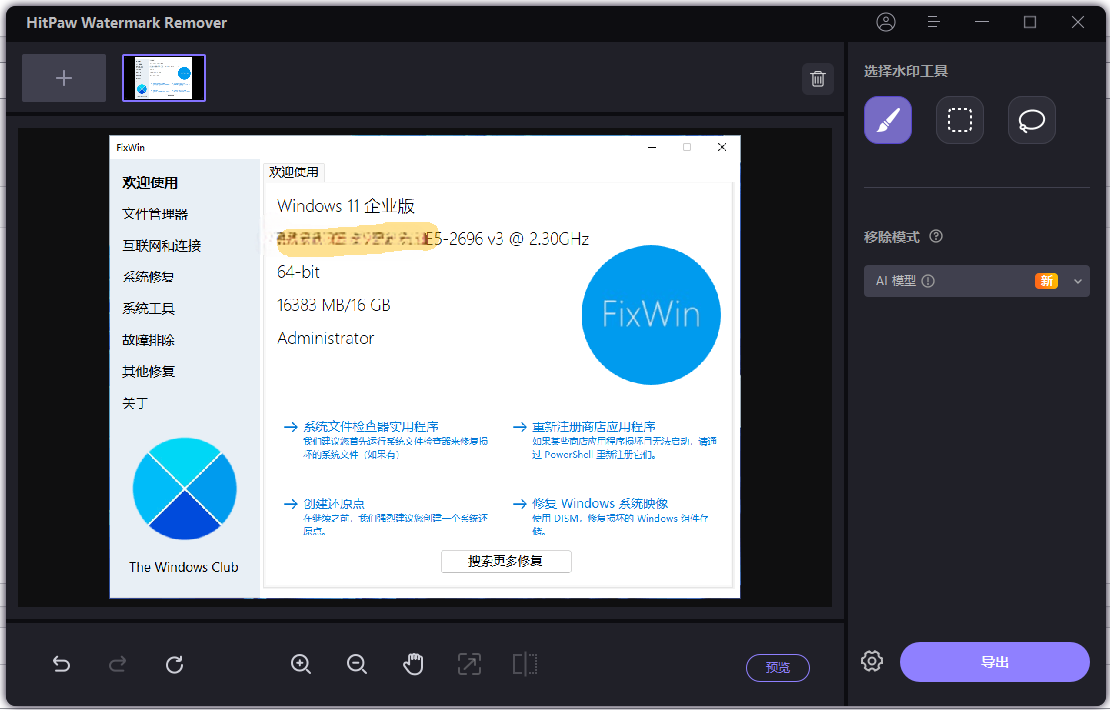Click the Windows 11 企业版 text
1110x710 pixels.
pos(345,206)
